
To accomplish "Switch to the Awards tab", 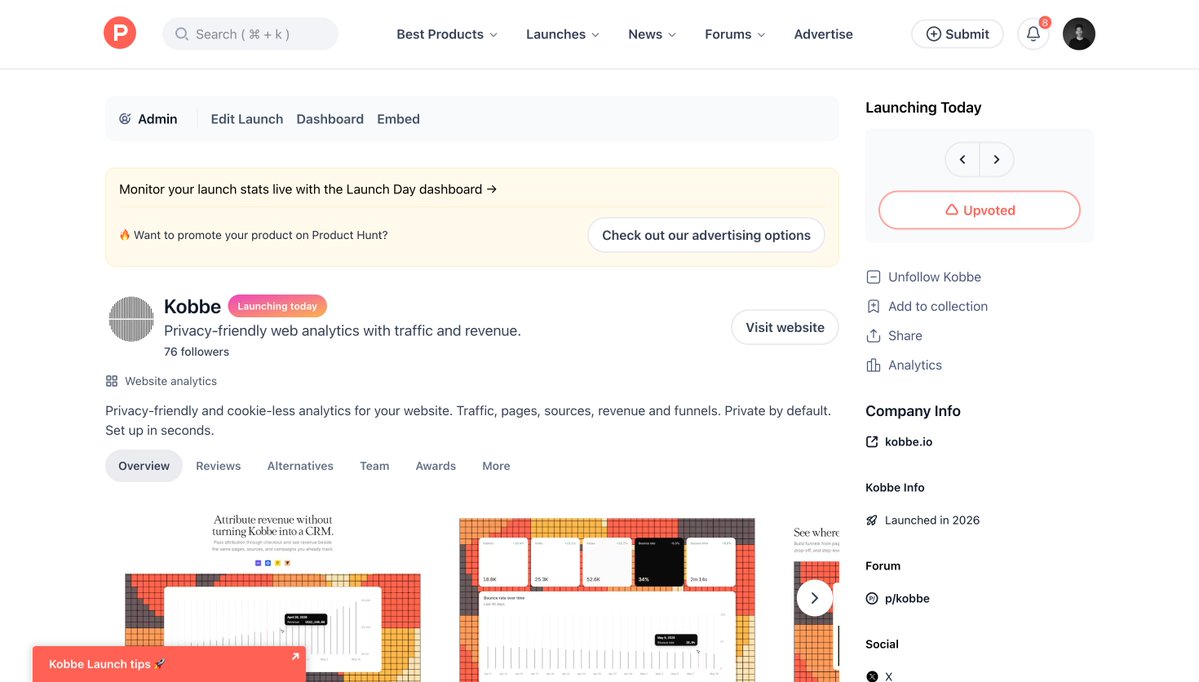I will pyautogui.click(x=435, y=466).
